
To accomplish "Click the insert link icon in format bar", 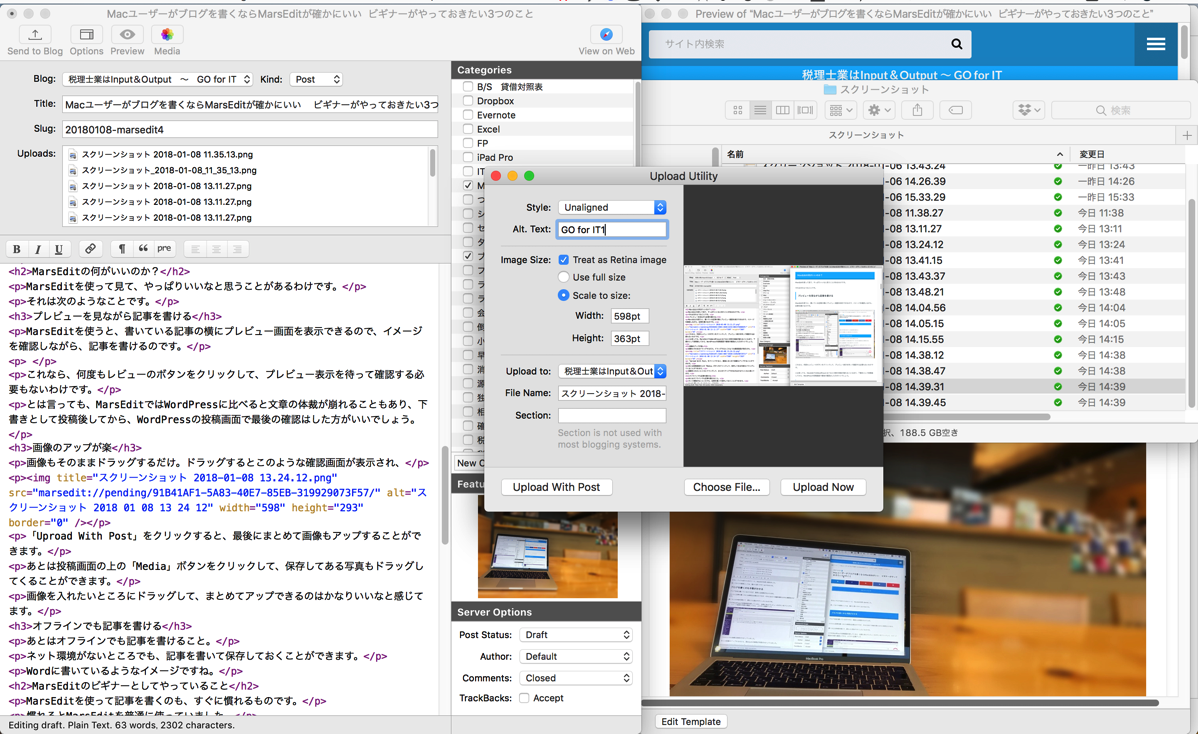I will 90,249.
